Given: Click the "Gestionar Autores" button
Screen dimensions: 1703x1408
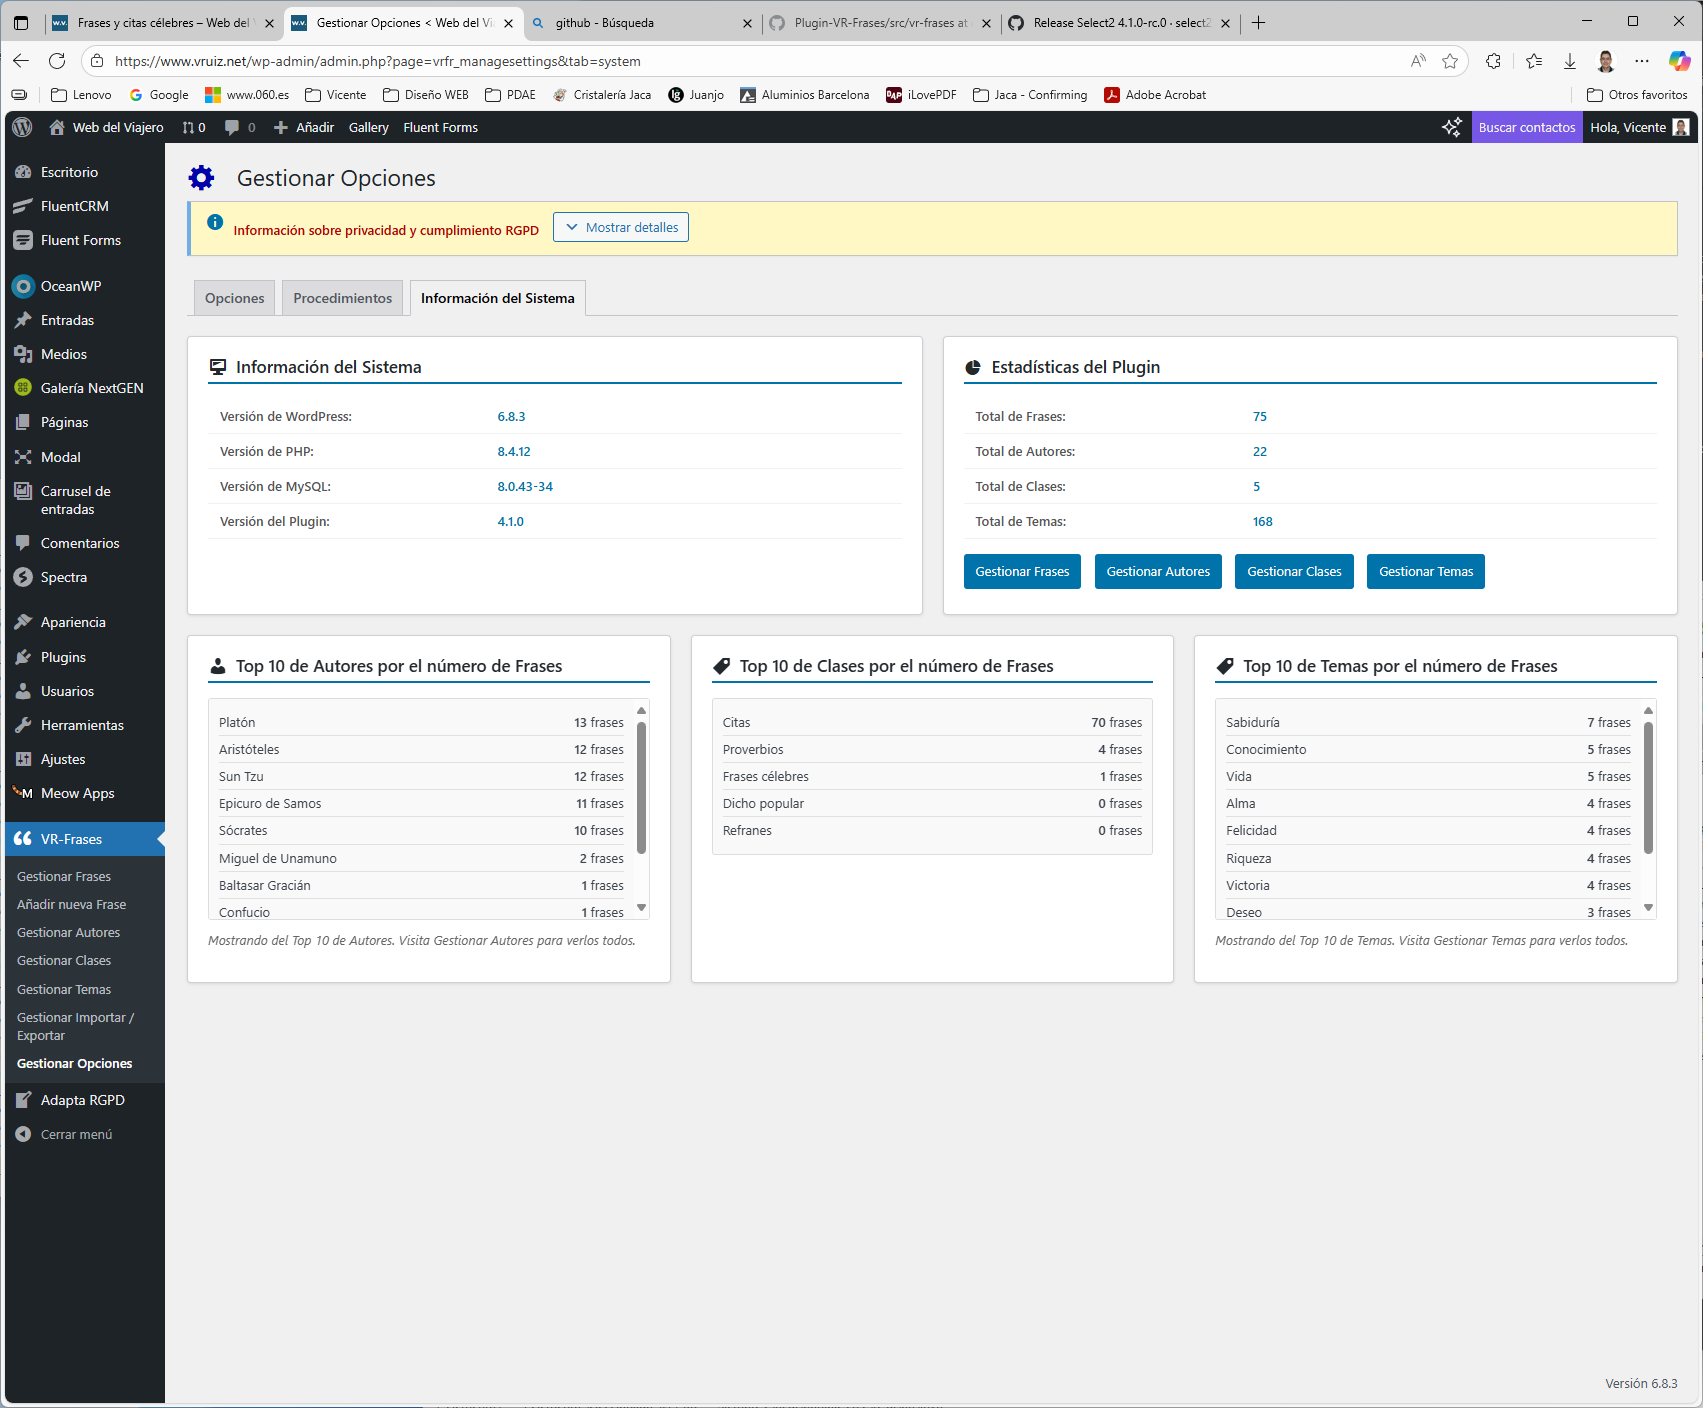Looking at the screenshot, I should pyautogui.click(x=1157, y=571).
